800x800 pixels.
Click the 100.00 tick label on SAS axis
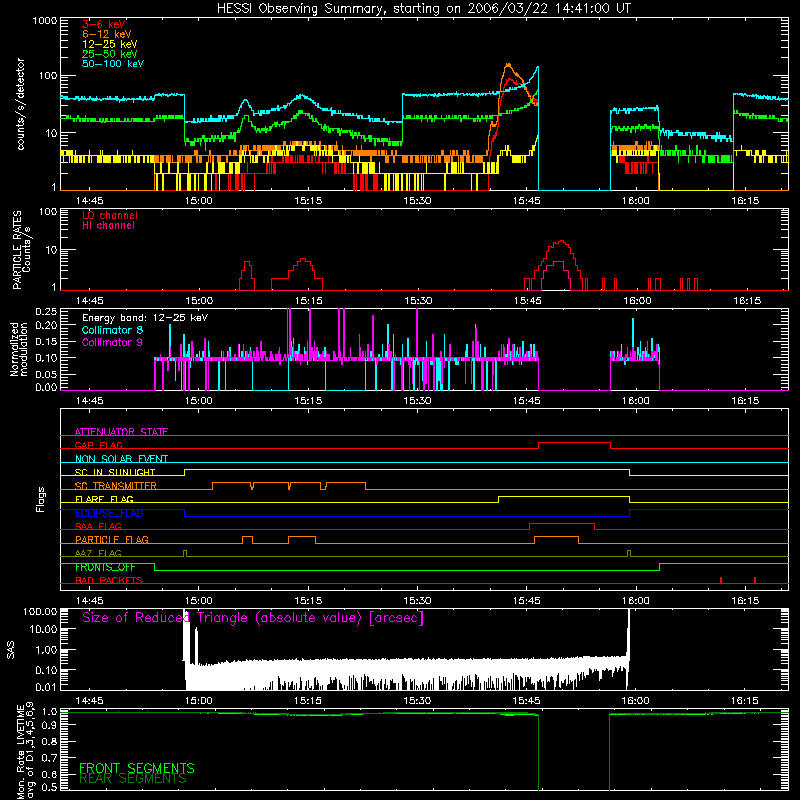click(40, 611)
